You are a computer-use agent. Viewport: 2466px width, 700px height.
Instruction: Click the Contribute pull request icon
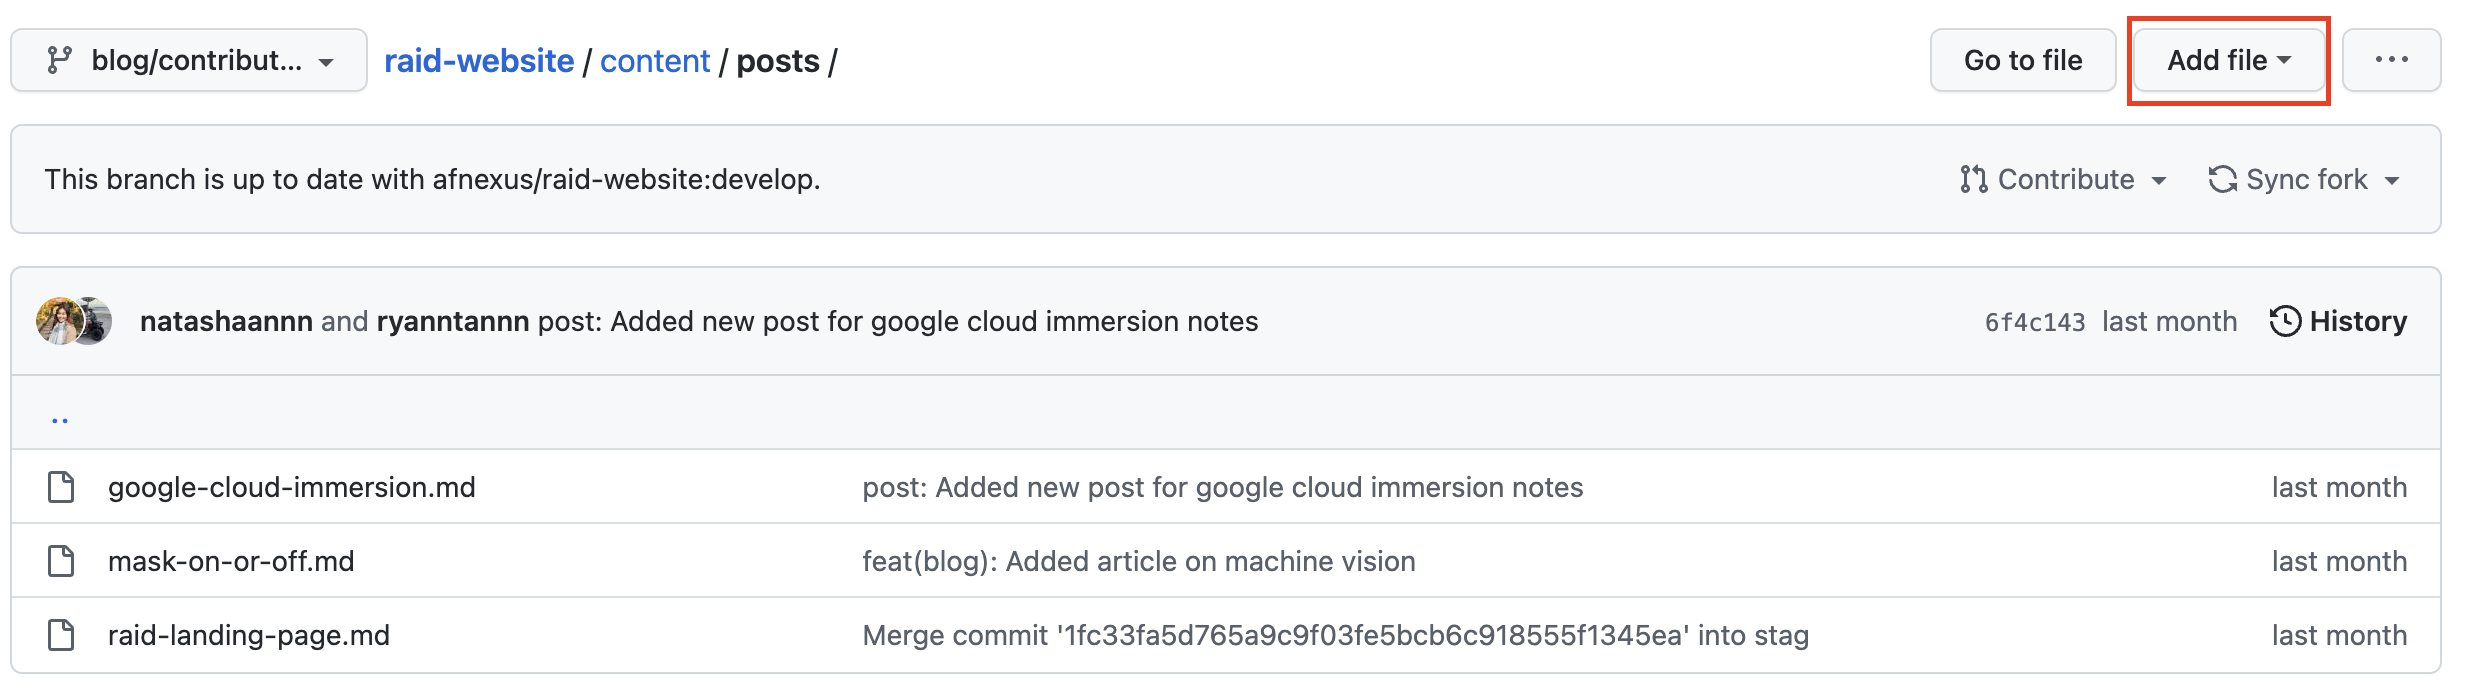point(1973,180)
